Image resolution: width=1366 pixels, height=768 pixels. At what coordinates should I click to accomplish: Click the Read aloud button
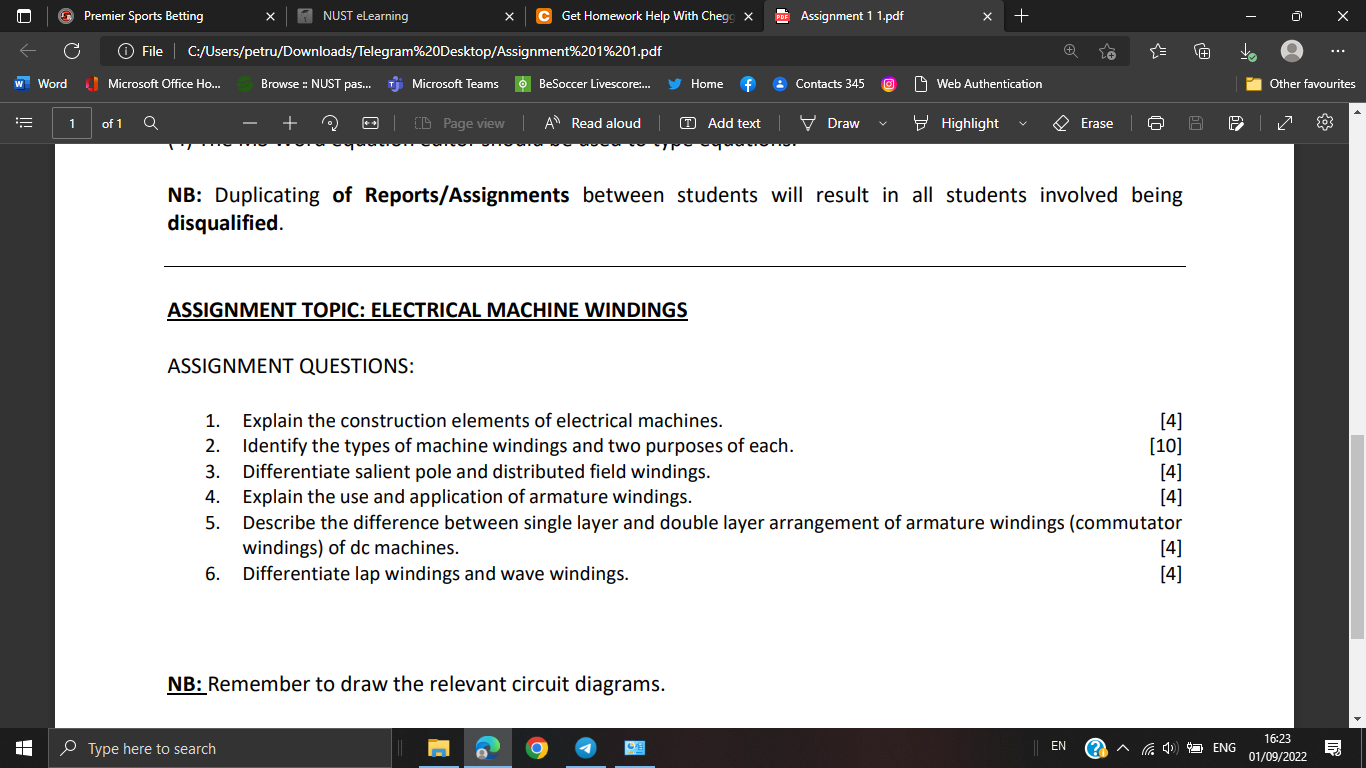click(x=593, y=123)
